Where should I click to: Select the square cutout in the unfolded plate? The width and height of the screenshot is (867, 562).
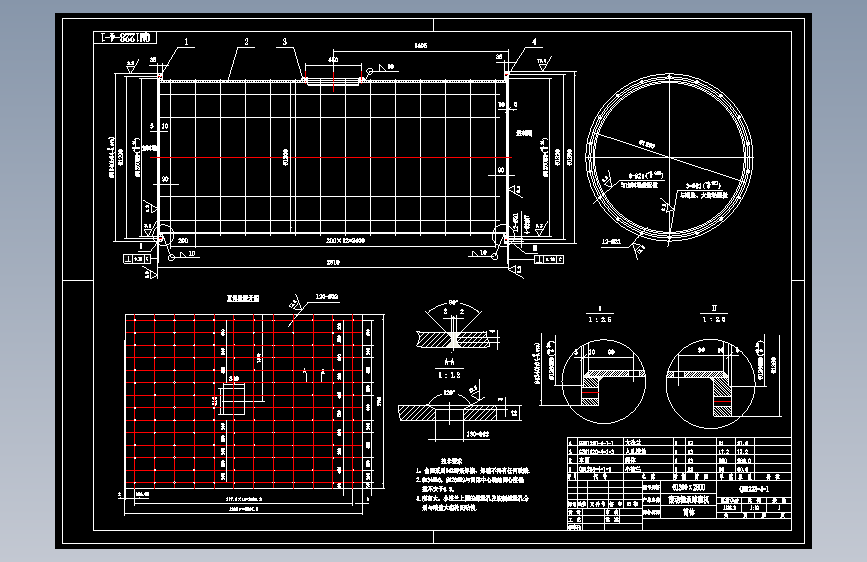pyautogui.click(x=232, y=400)
